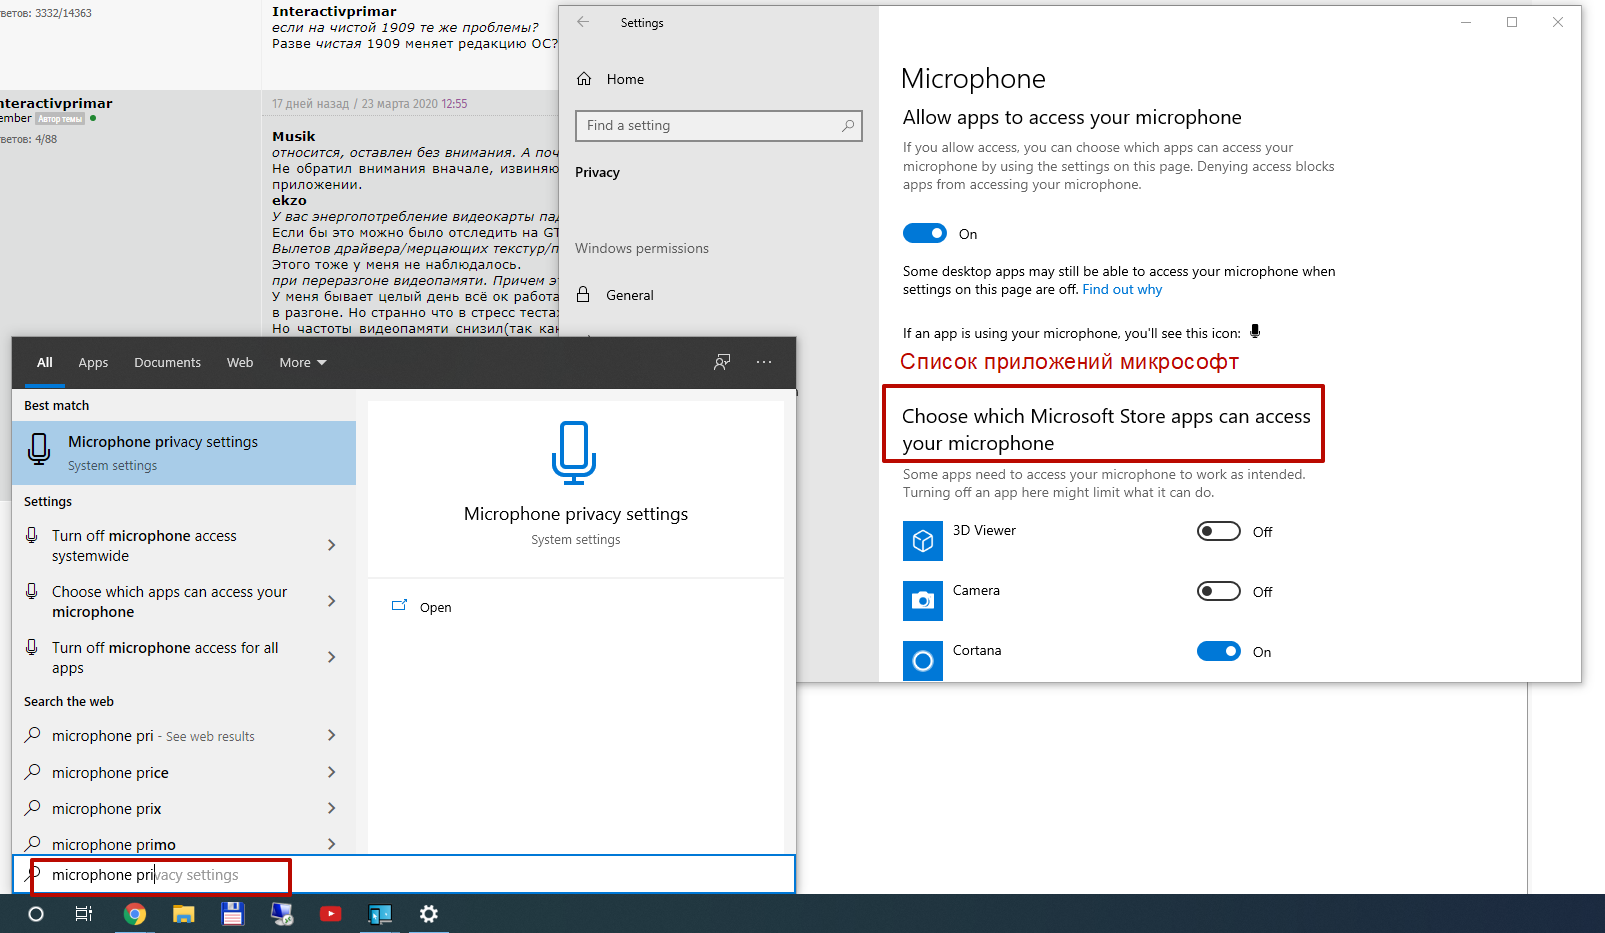Click the blue floppy disk taskbar icon
The image size is (1605, 933).
pyautogui.click(x=233, y=914)
